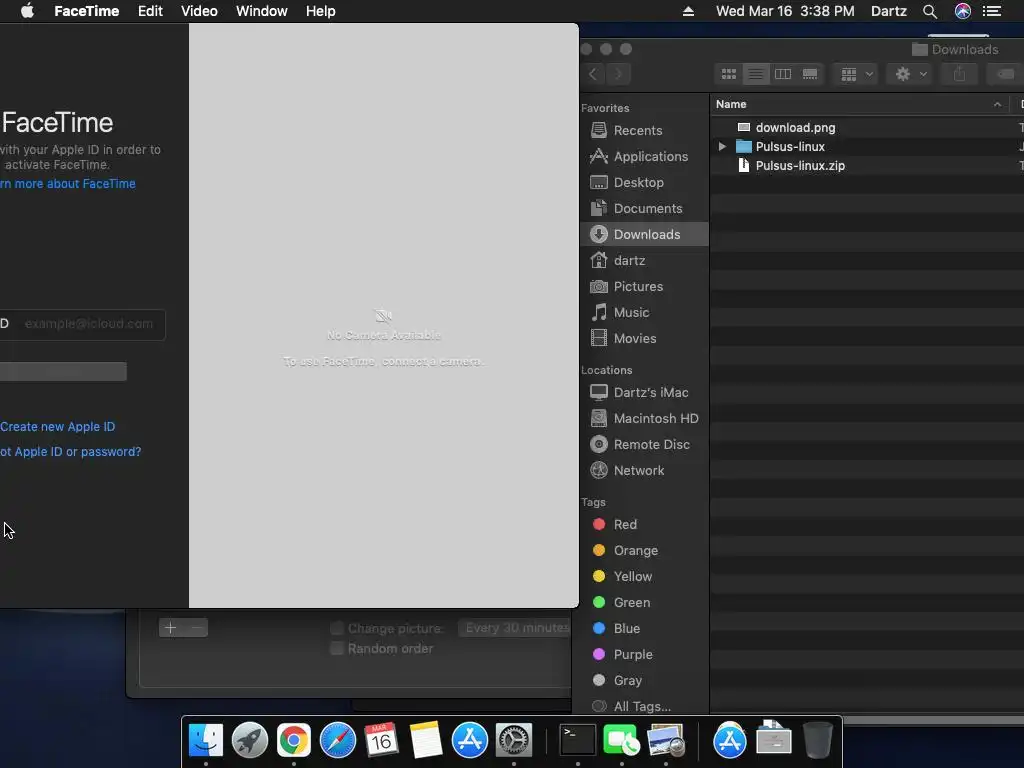Open the Window menu

click(x=261, y=11)
